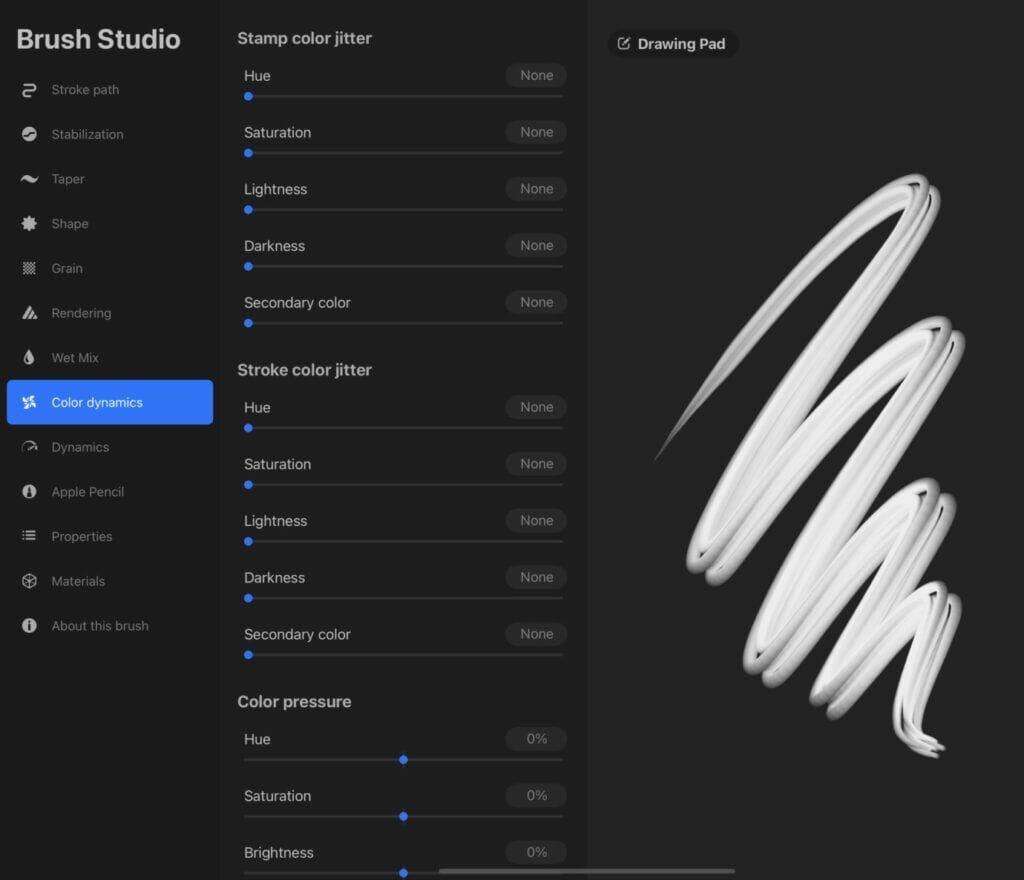
Task: Click Color pressure Hue slider handle
Action: 404,760
